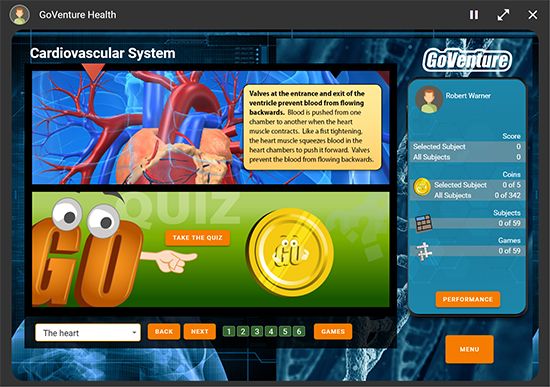The image size is (550, 387).
Task: Click the user avatar in the title bar
Action: tap(20, 15)
